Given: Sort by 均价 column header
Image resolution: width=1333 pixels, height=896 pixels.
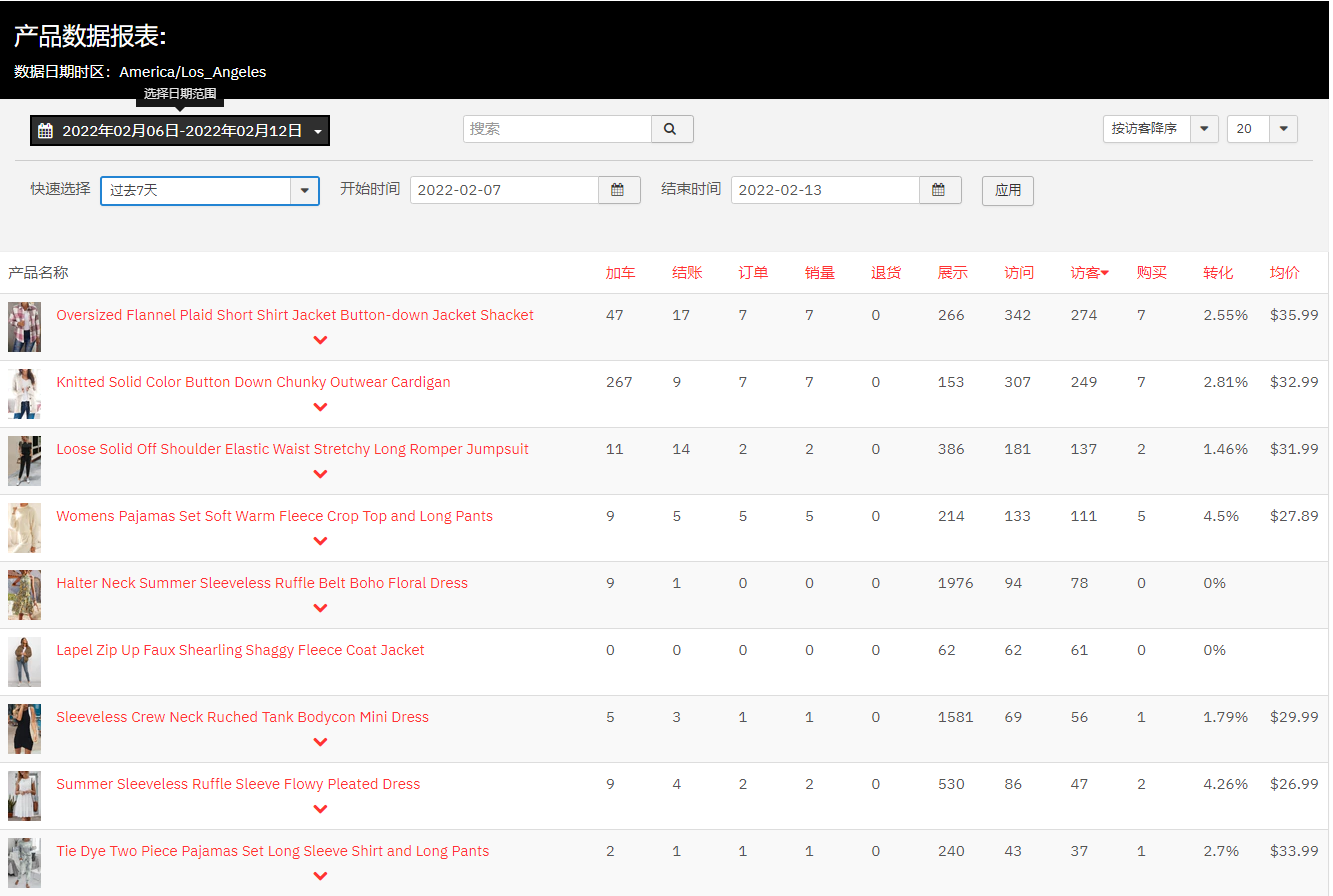Looking at the screenshot, I should [x=1285, y=273].
